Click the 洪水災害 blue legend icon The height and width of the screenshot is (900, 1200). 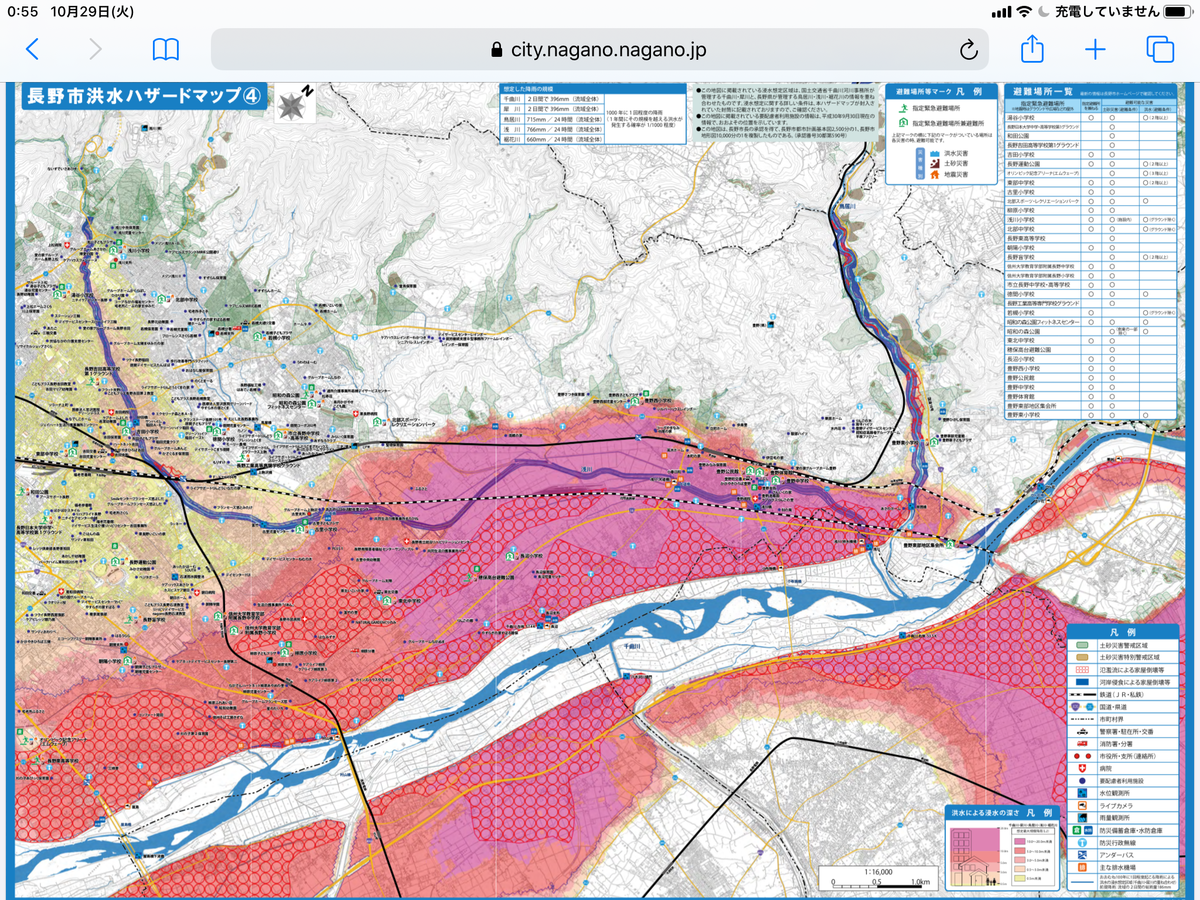[x=935, y=154]
